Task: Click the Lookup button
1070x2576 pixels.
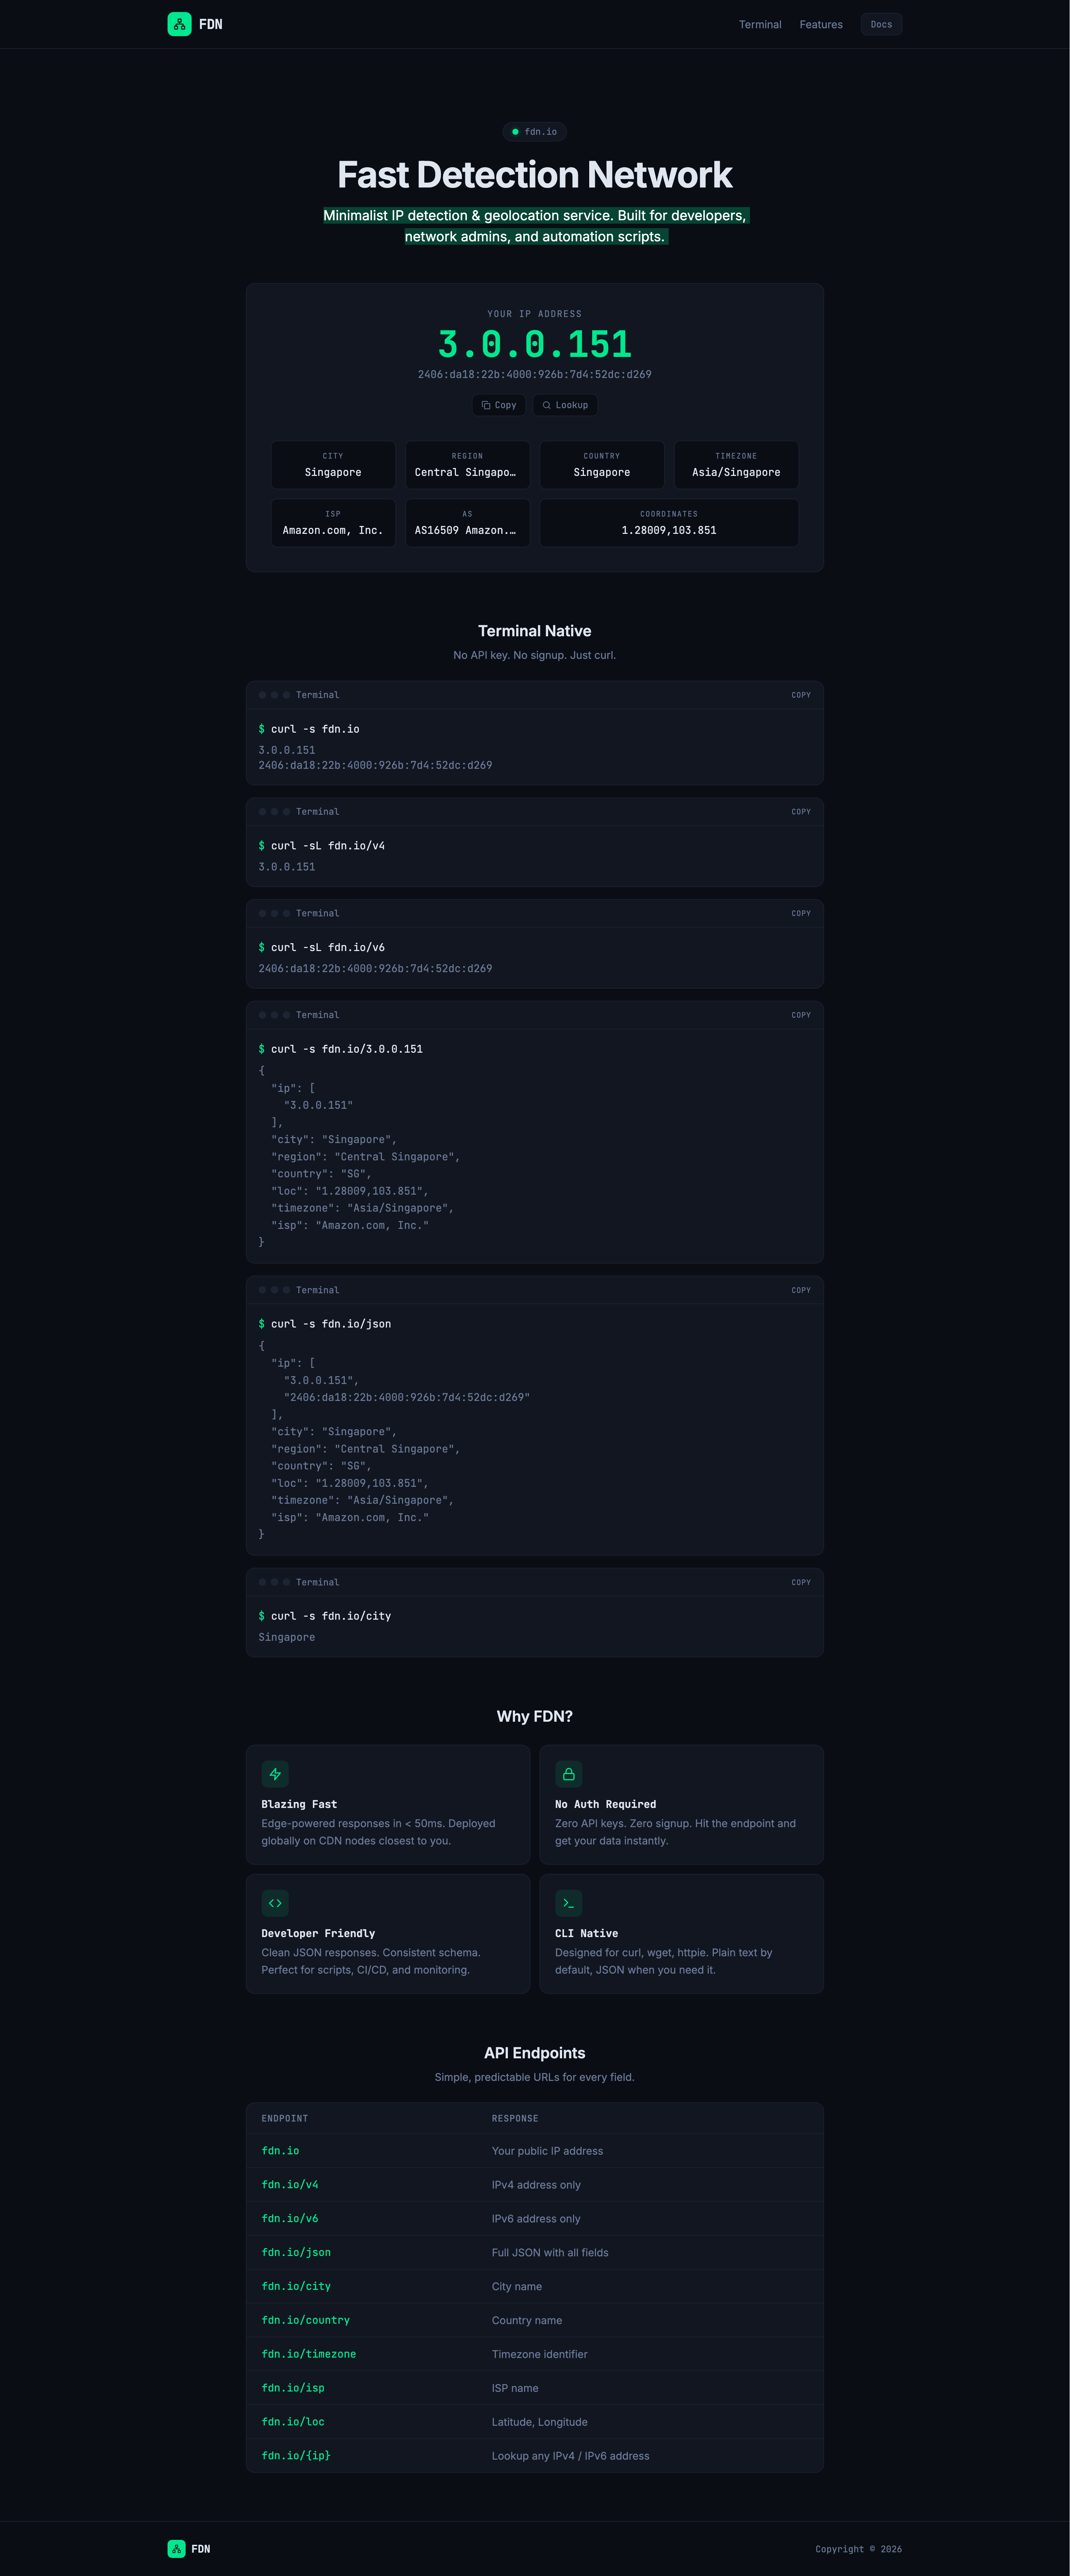Action: tap(565, 405)
